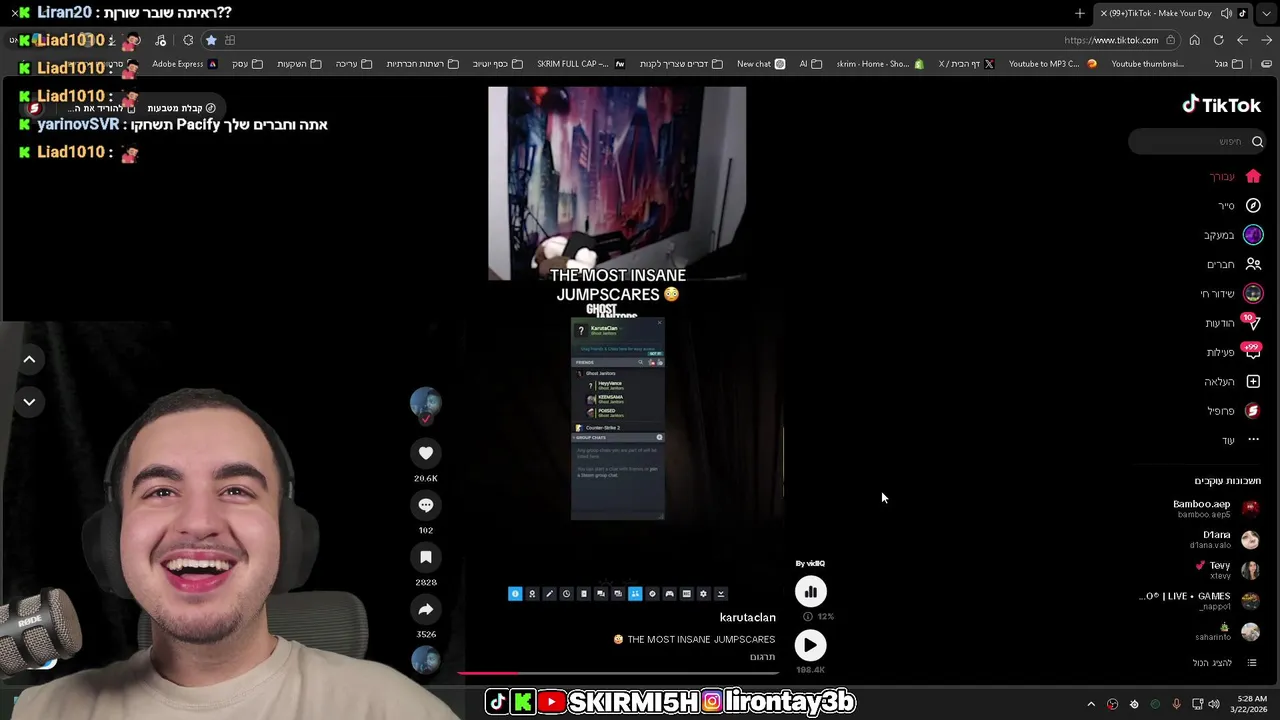Expand the רשתות חברתיות bookmarks folder
This screenshot has height=720, width=1280.
[422, 64]
